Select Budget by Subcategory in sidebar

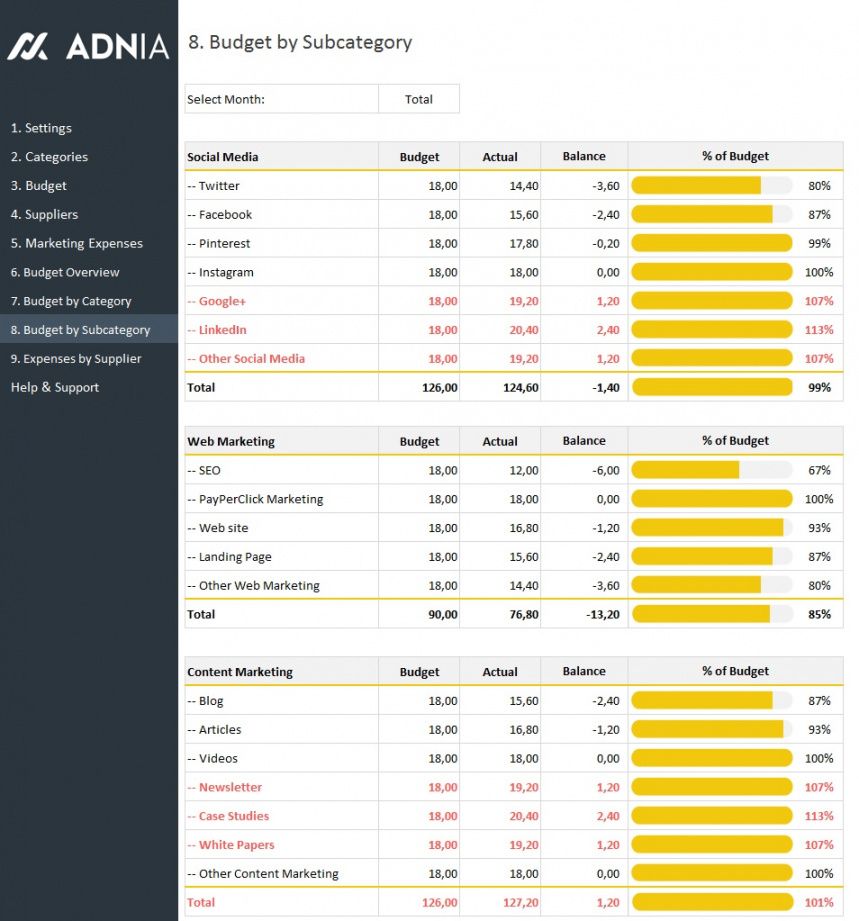pos(80,330)
